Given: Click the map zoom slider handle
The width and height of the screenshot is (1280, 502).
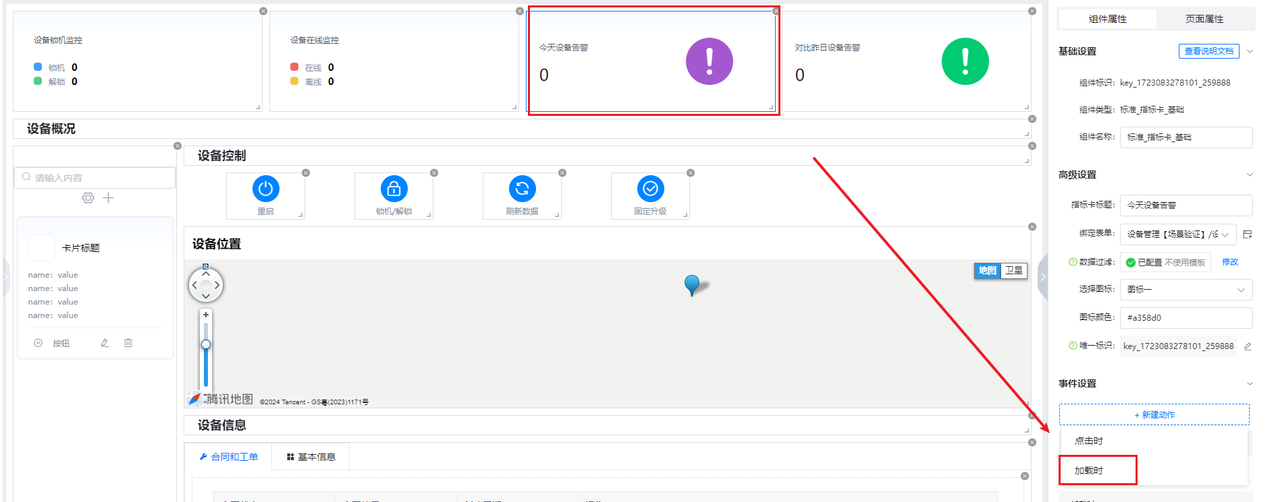Looking at the screenshot, I should [206, 344].
